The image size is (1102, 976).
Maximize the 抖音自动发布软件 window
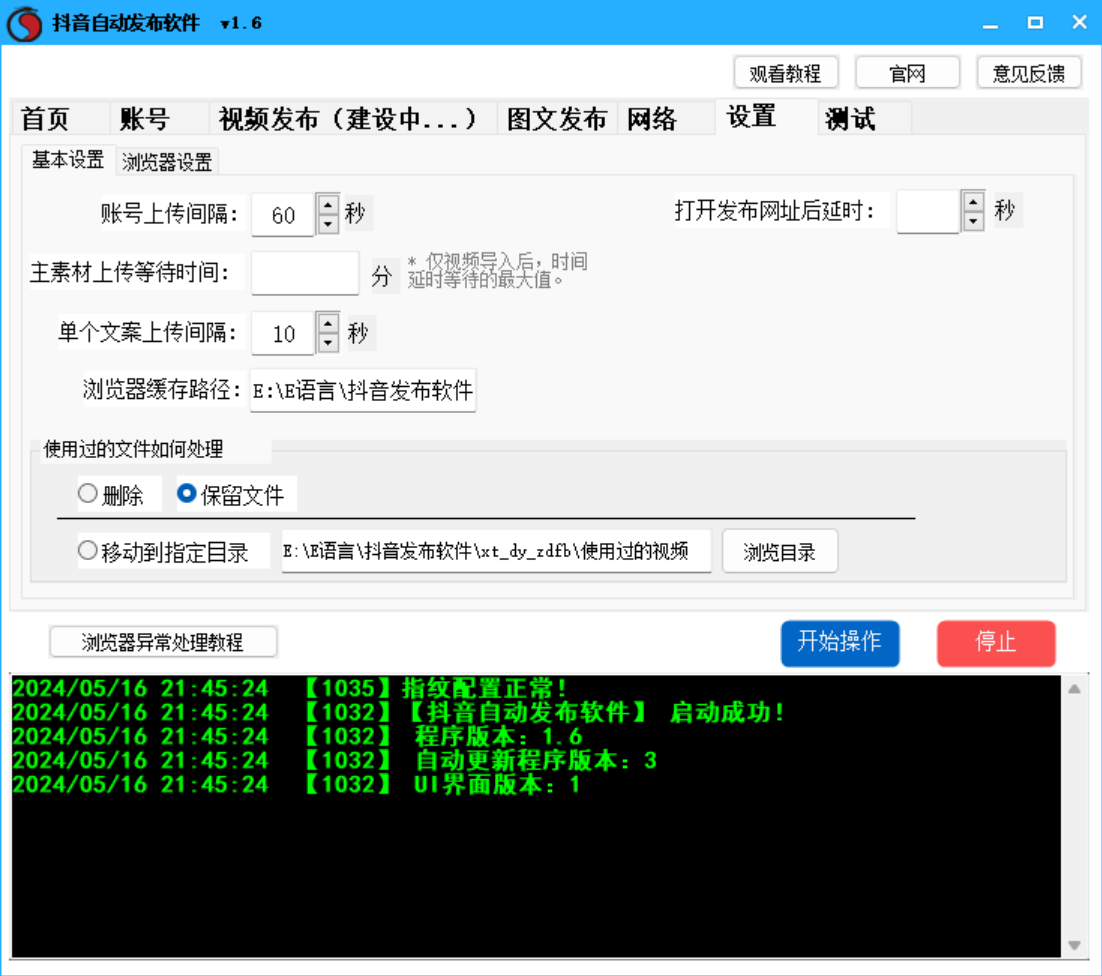1035,23
